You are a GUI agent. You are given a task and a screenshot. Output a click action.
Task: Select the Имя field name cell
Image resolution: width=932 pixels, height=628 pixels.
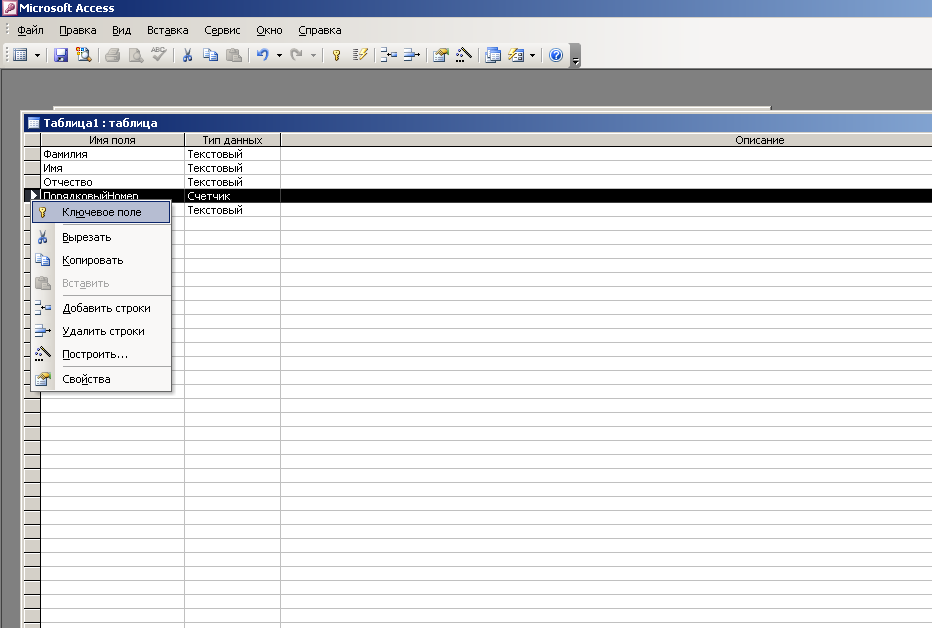[112, 168]
